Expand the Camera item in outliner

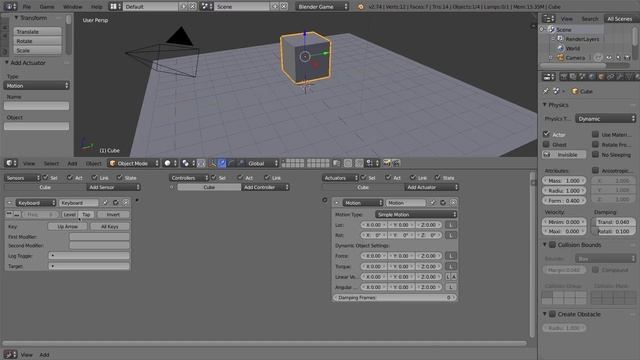point(550,58)
